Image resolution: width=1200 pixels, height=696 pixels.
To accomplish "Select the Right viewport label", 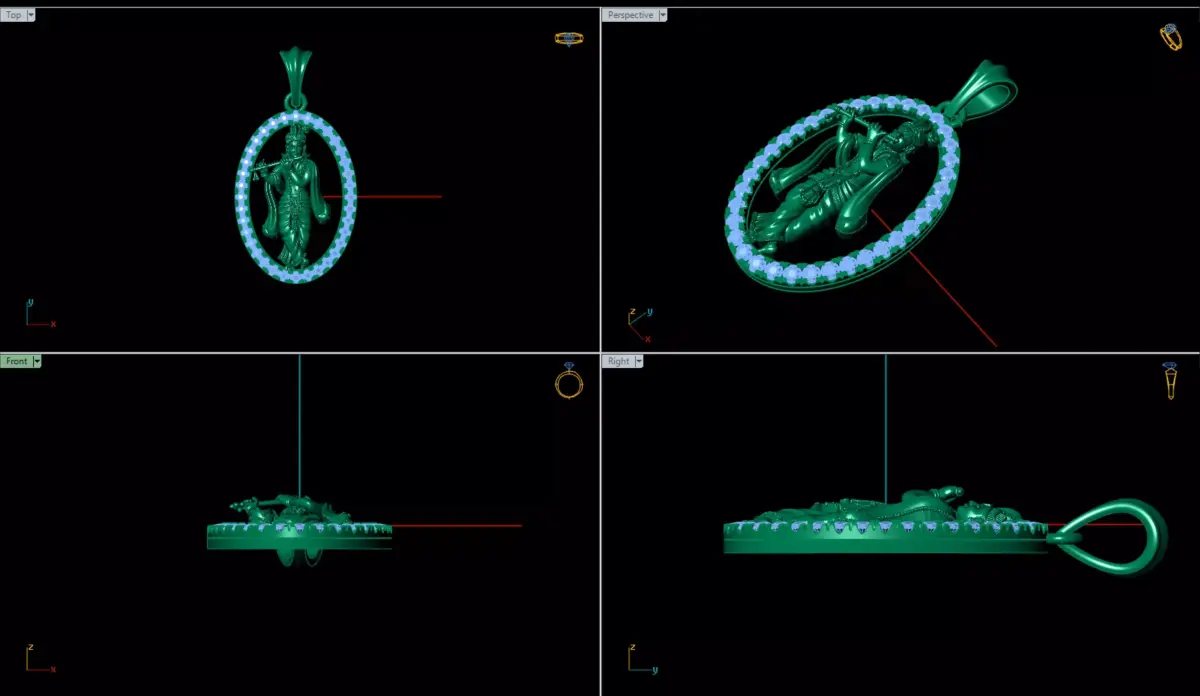I will 618,361.
